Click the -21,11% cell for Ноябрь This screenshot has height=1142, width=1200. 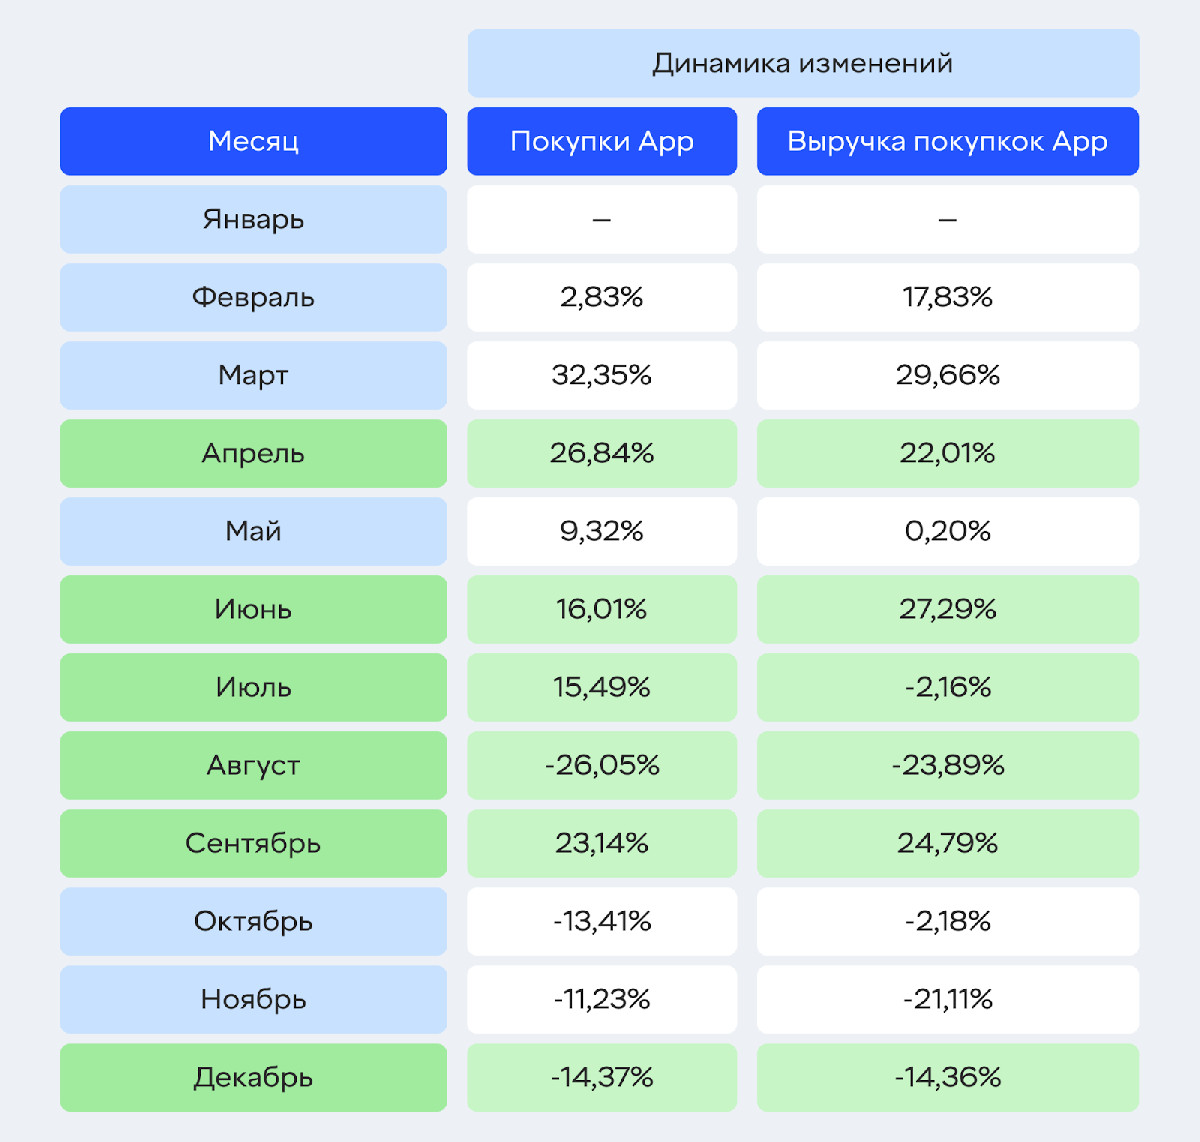pos(947,999)
